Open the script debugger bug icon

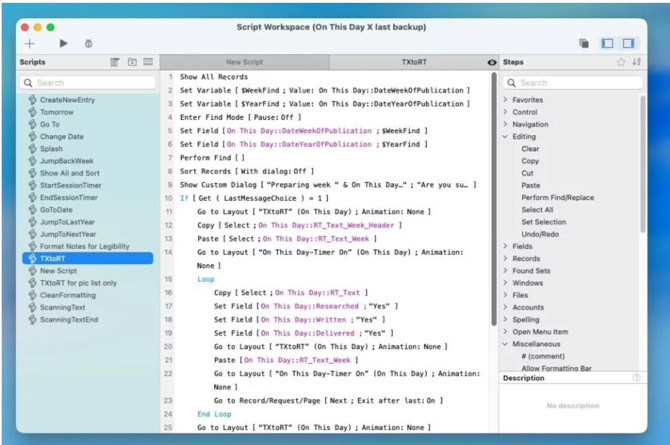[89, 44]
